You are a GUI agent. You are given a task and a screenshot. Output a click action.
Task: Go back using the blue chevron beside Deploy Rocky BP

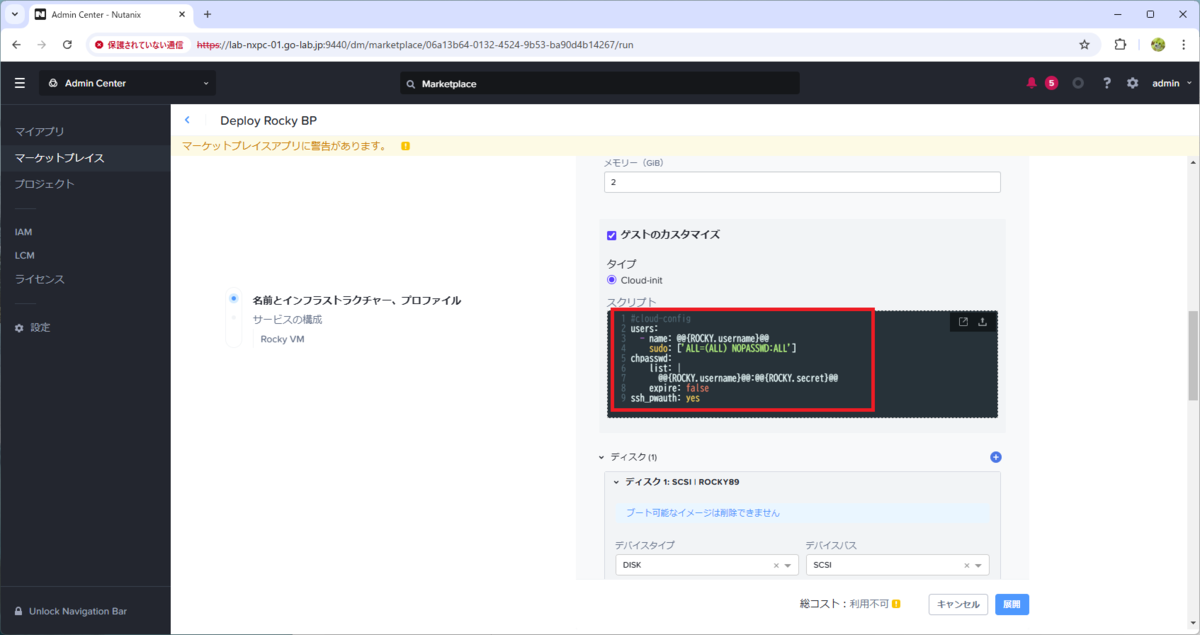point(187,120)
